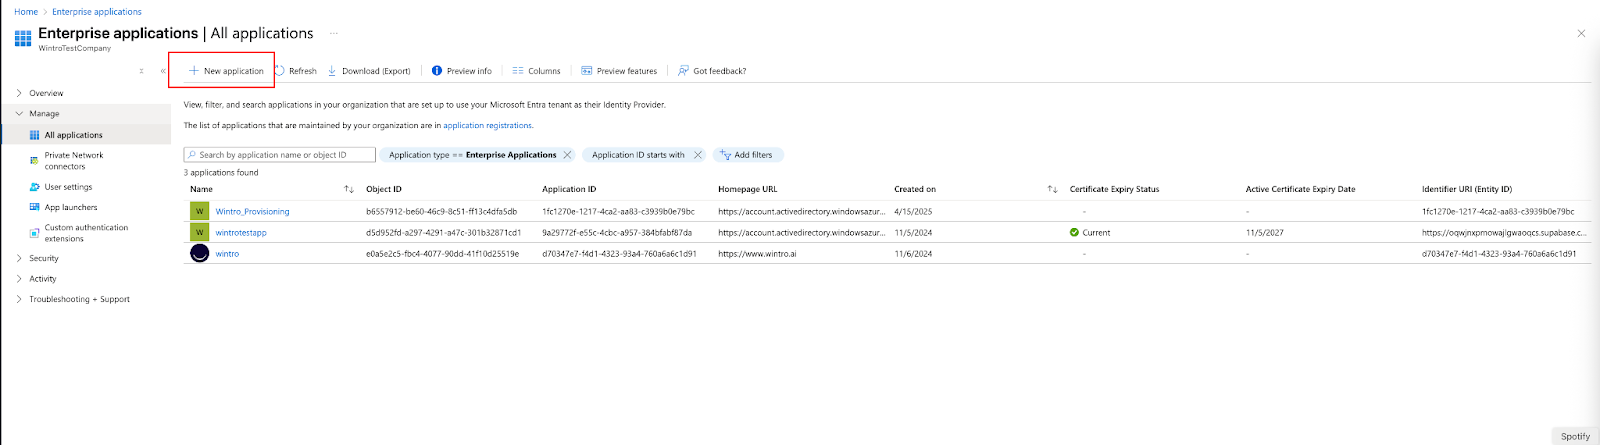The height and width of the screenshot is (445, 1600).
Task: Click the wintro smiley logo icon
Action: (x=199, y=253)
